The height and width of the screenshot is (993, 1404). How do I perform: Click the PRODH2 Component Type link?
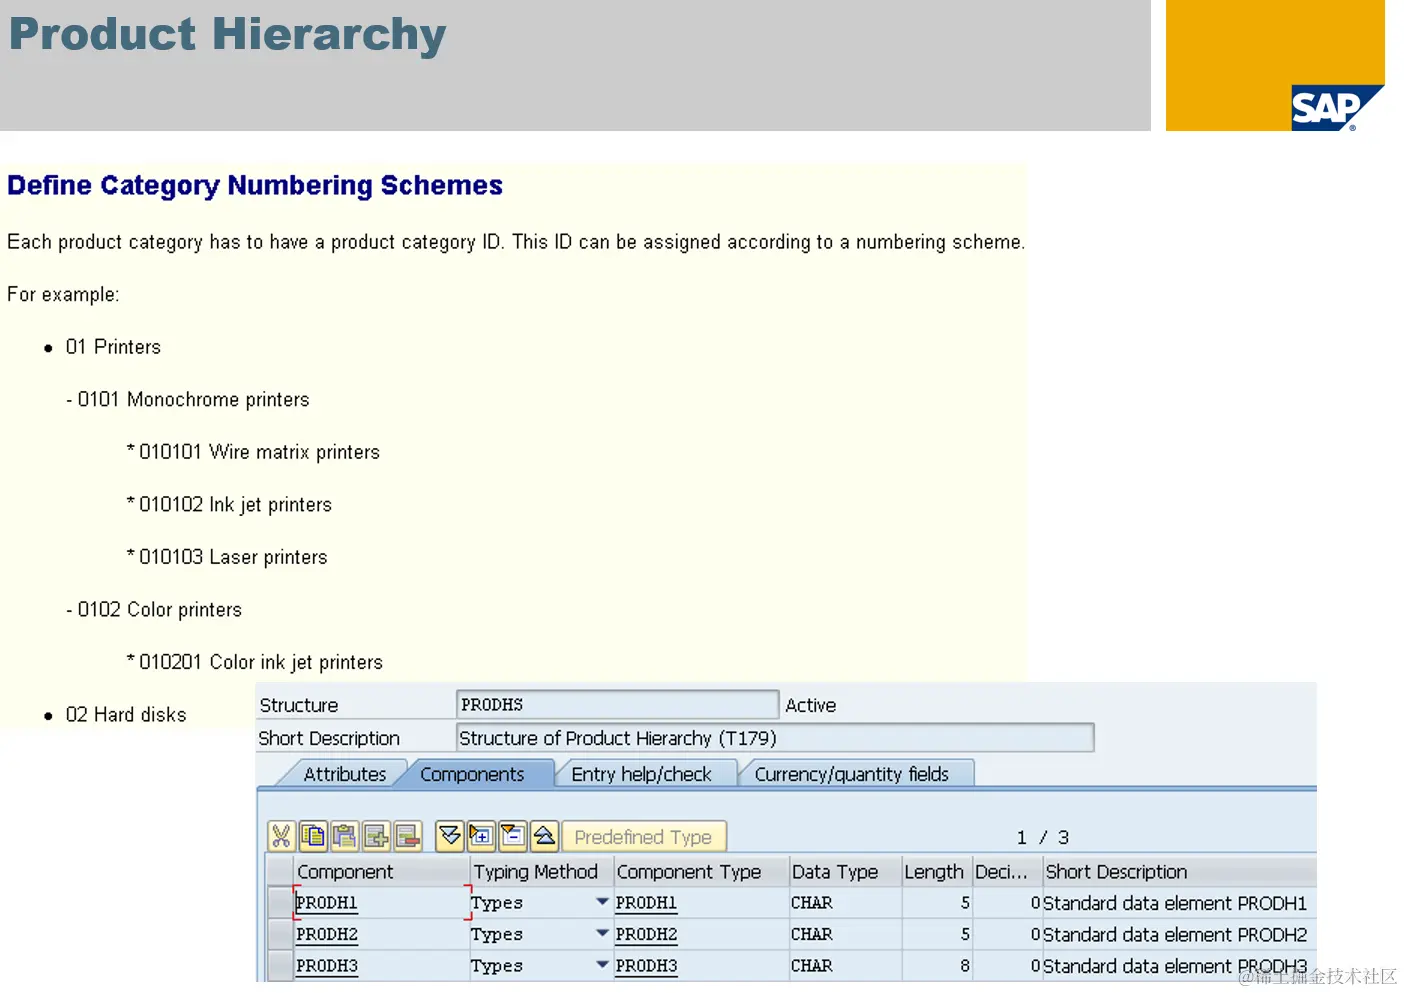coord(646,935)
